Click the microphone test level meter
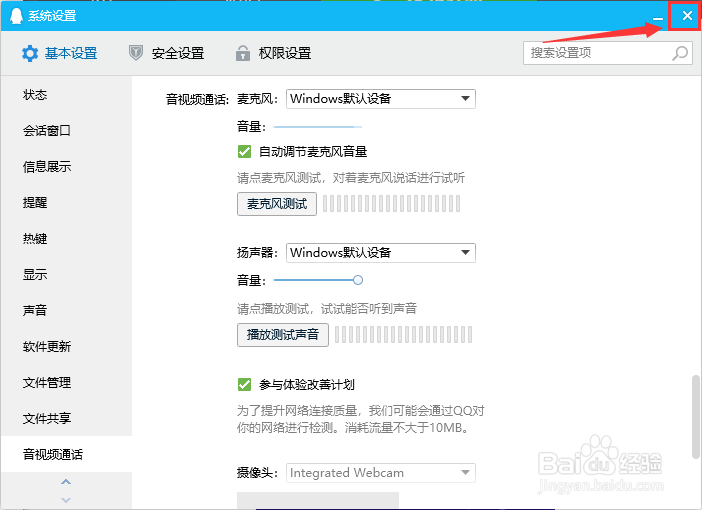702x510 pixels. click(x=391, y=204)
